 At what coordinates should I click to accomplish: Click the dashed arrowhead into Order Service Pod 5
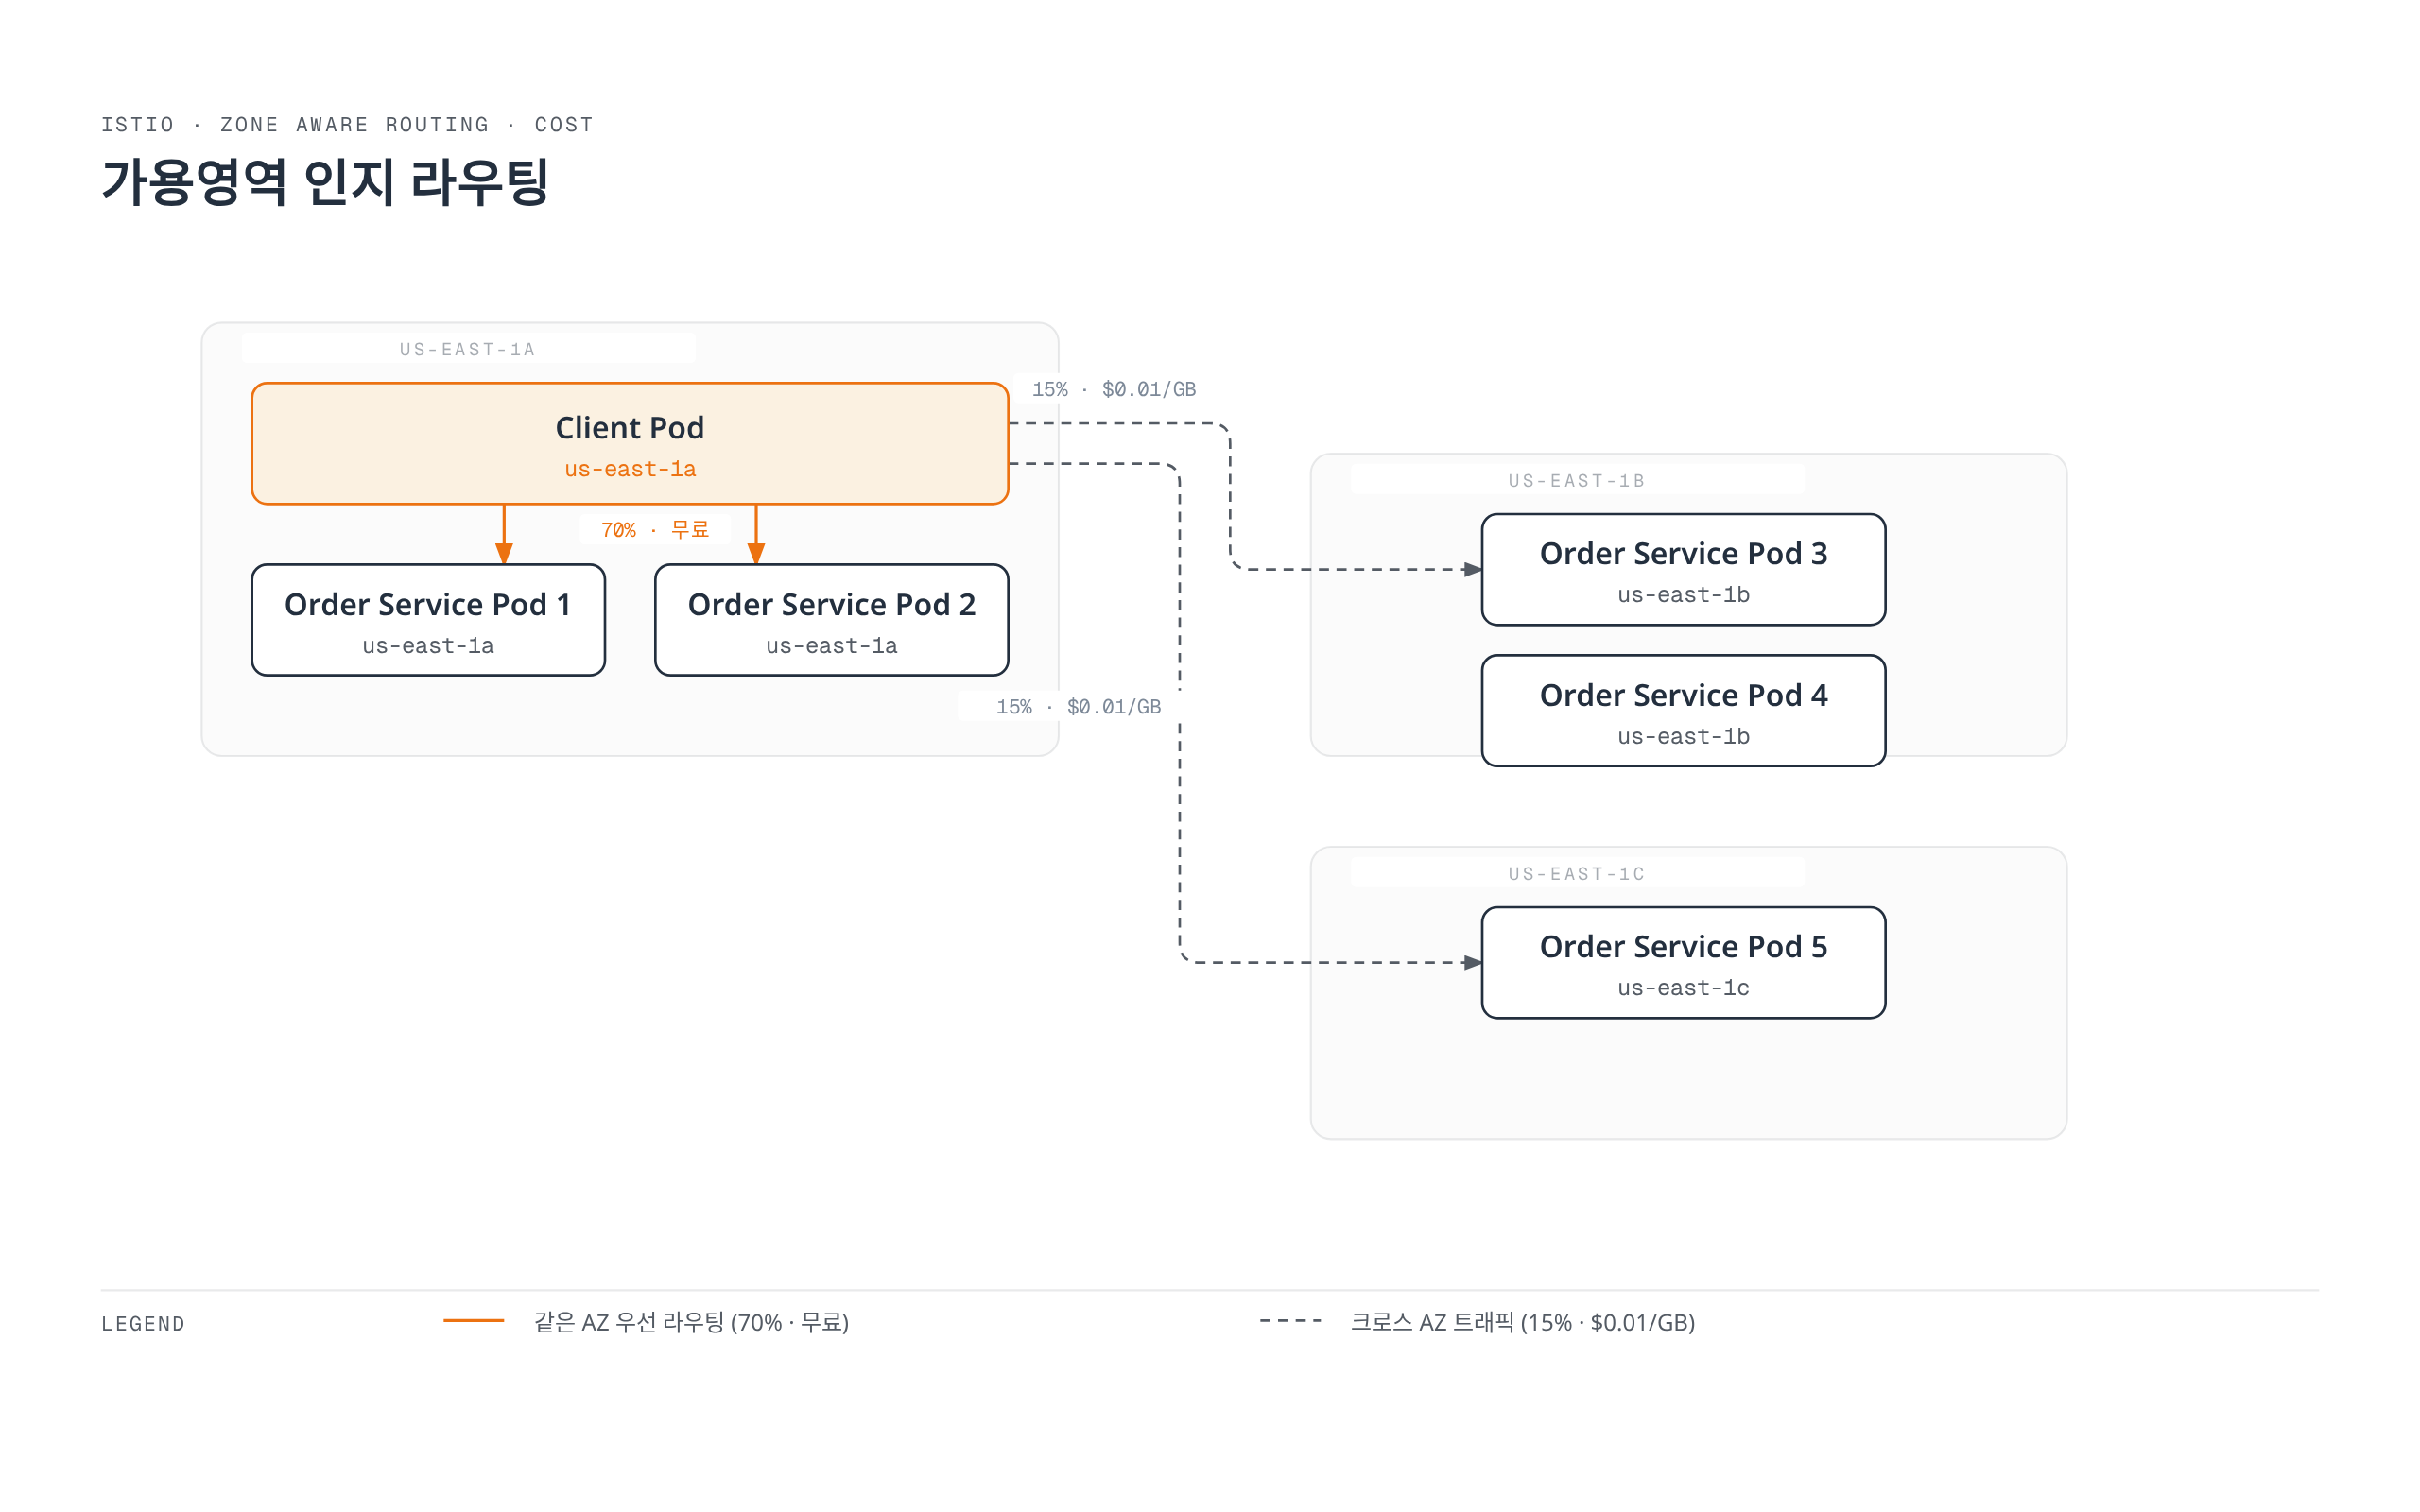(x=1472, y=963)
